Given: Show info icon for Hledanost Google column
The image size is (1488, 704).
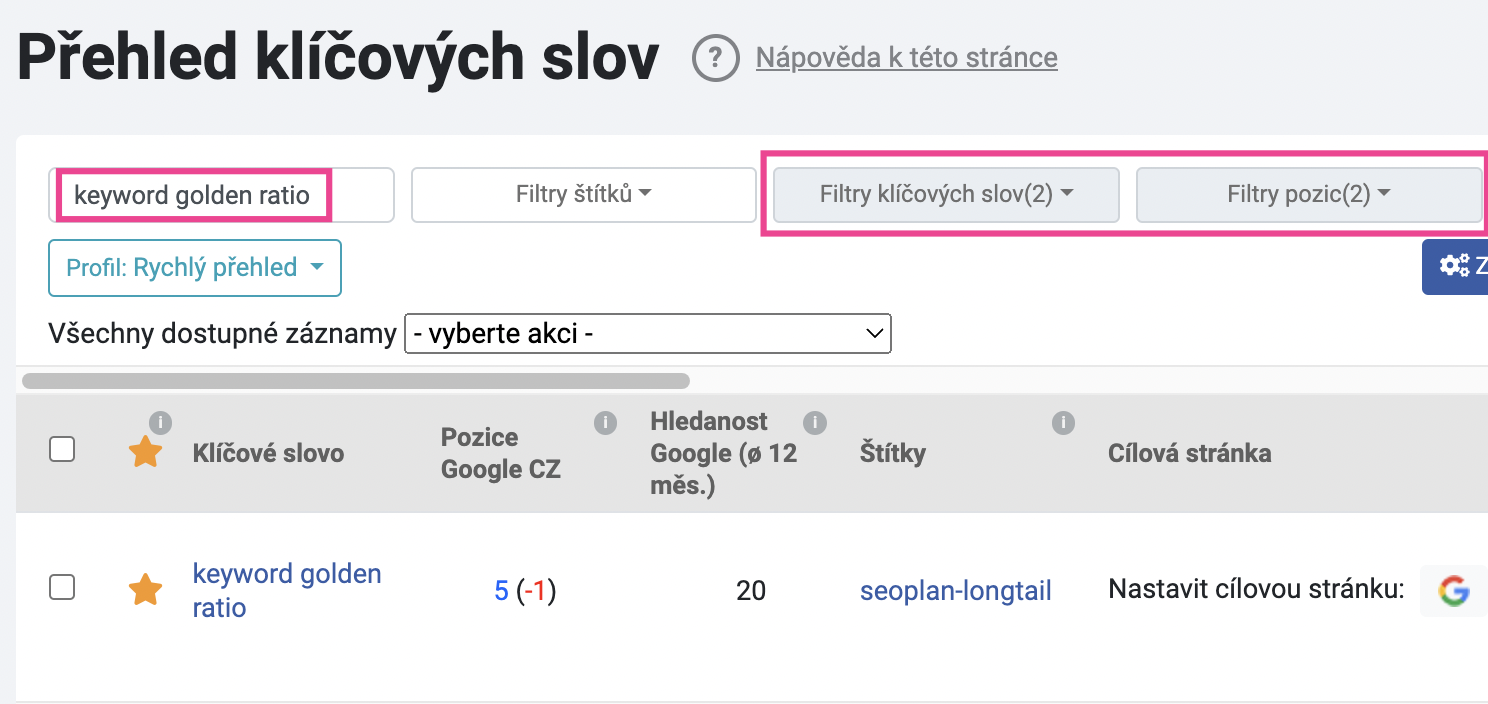Looking at the screenshot, I should pos(814,423).
